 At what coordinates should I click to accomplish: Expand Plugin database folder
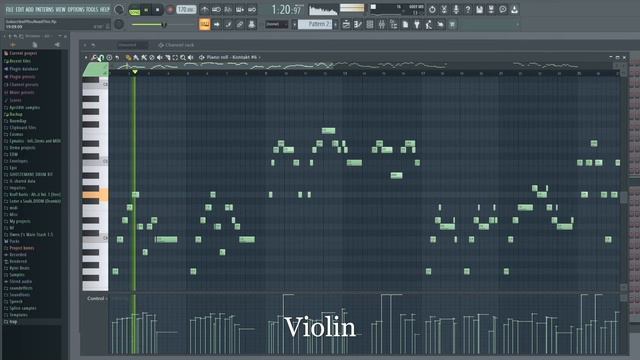point(23,69)
